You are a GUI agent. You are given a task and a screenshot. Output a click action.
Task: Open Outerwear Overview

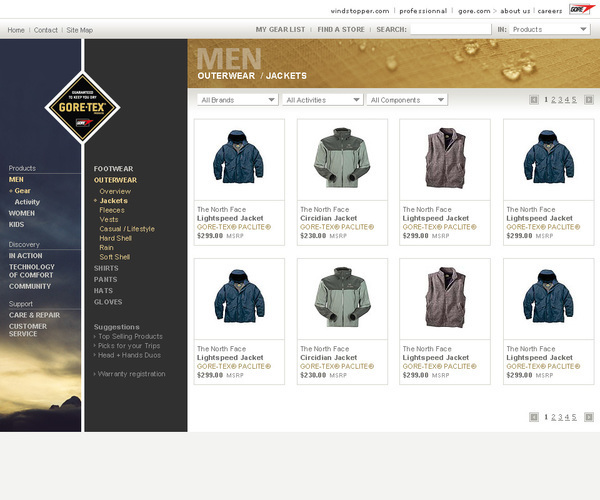pyautogui.click(x=115, y=191)
